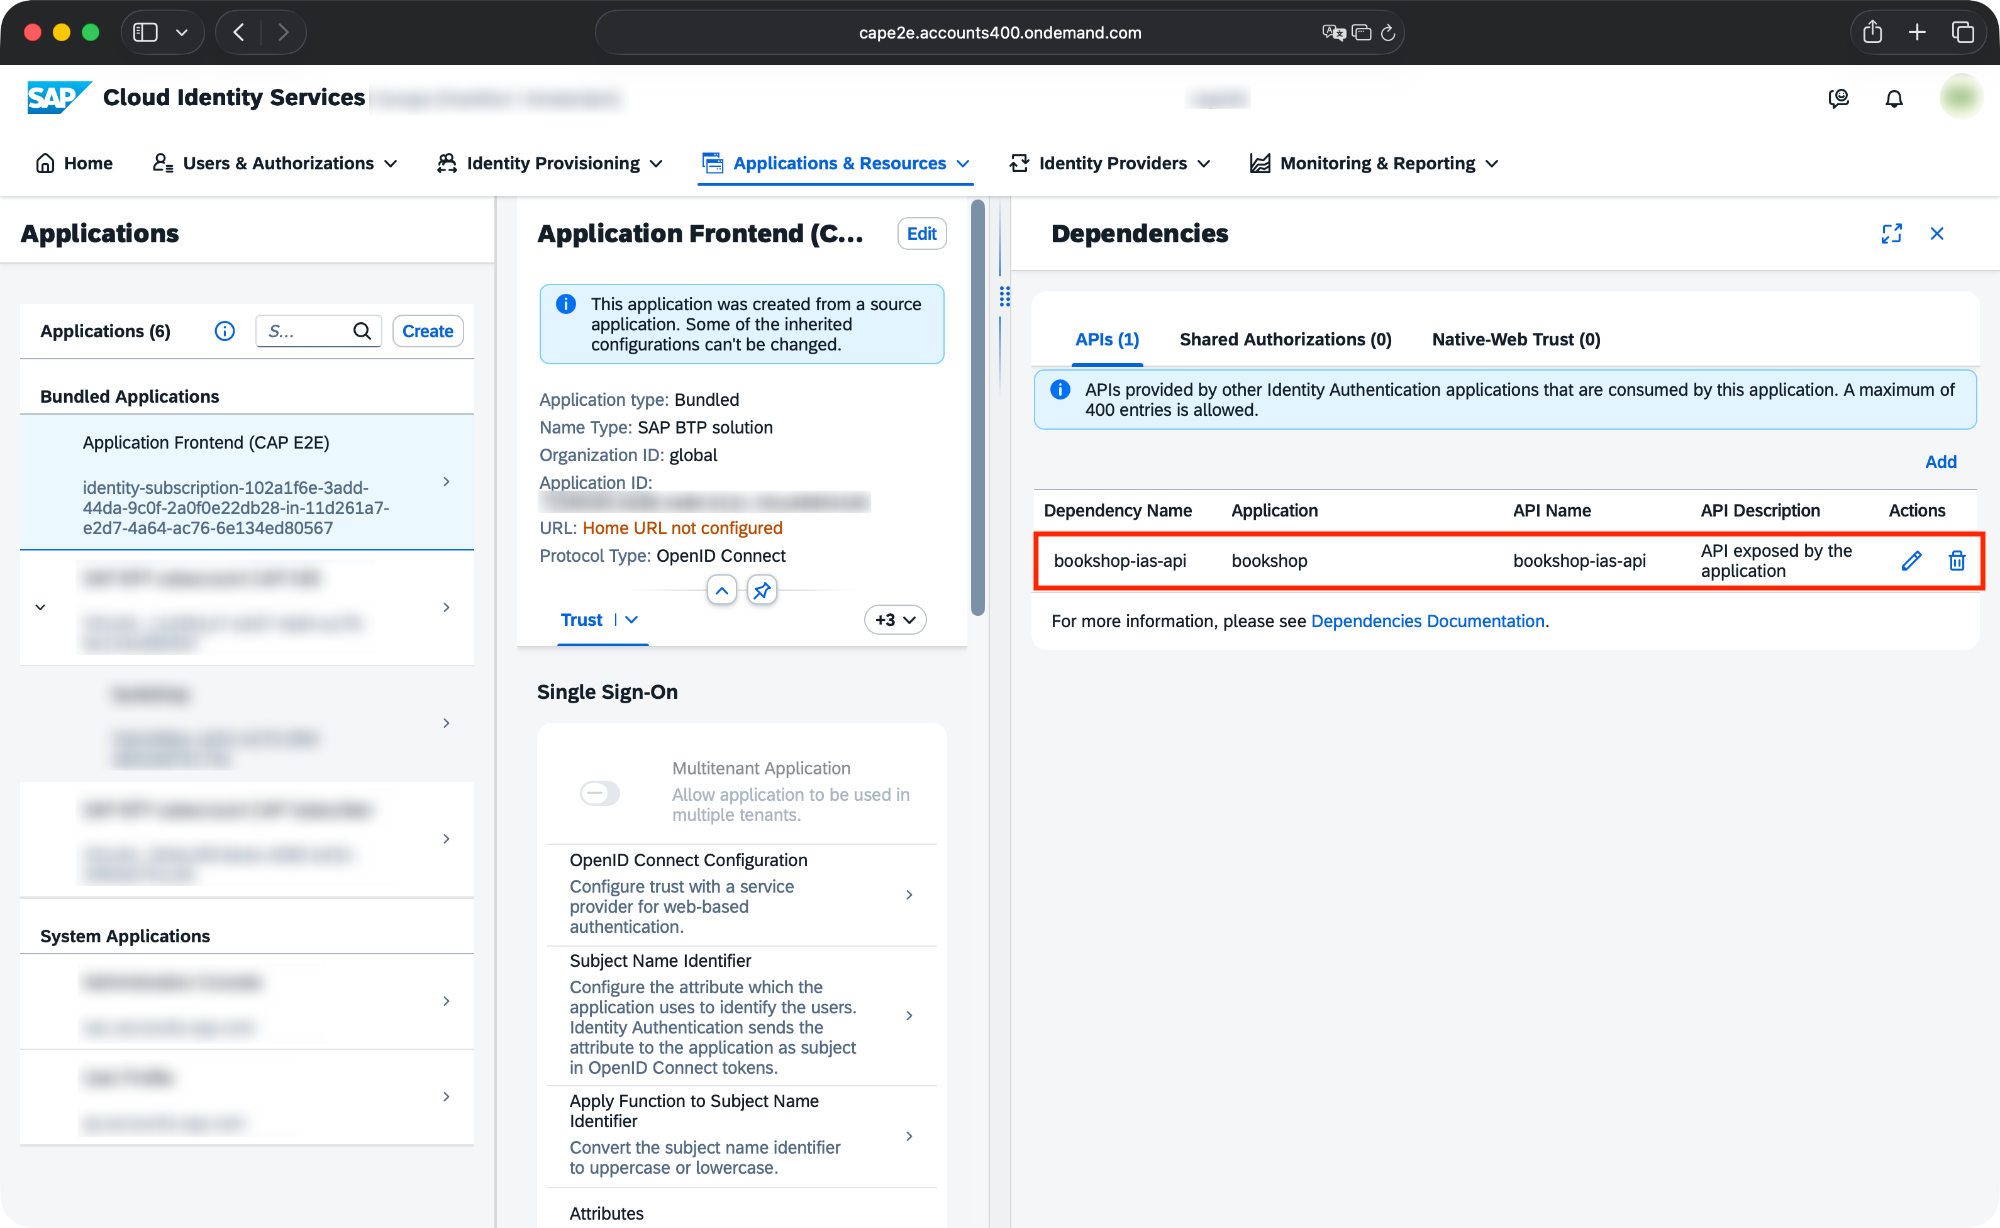Enable the Multitenant Application toggle
The image size is (2000, 1228).
tap(599, 792)
